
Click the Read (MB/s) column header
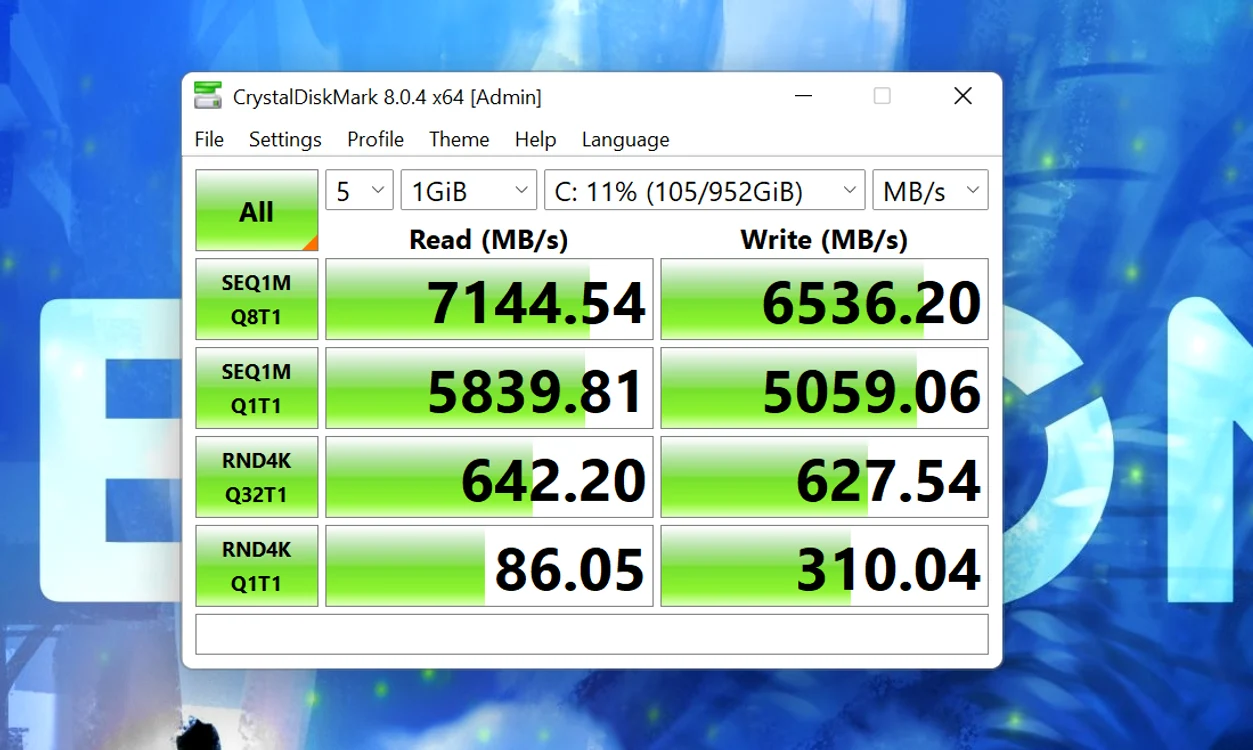click(488, 240)
